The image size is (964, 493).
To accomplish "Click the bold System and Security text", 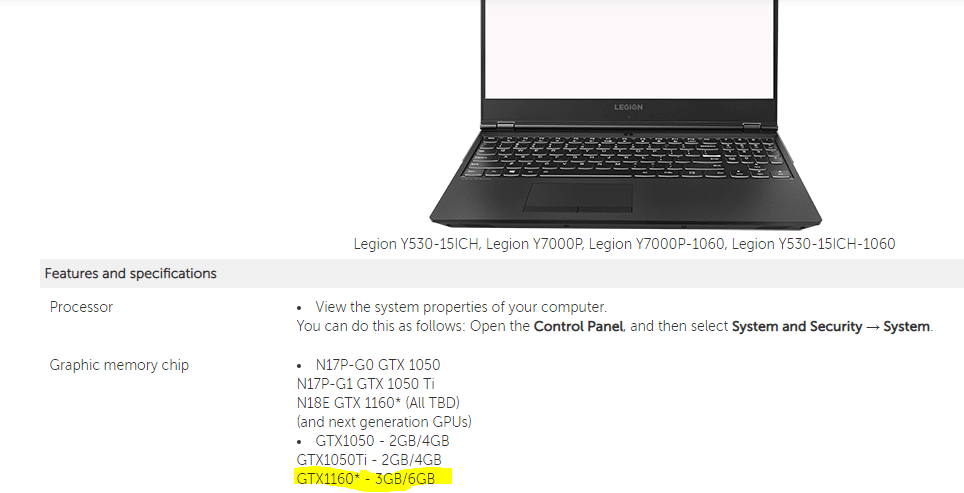I will pos(797,326).
